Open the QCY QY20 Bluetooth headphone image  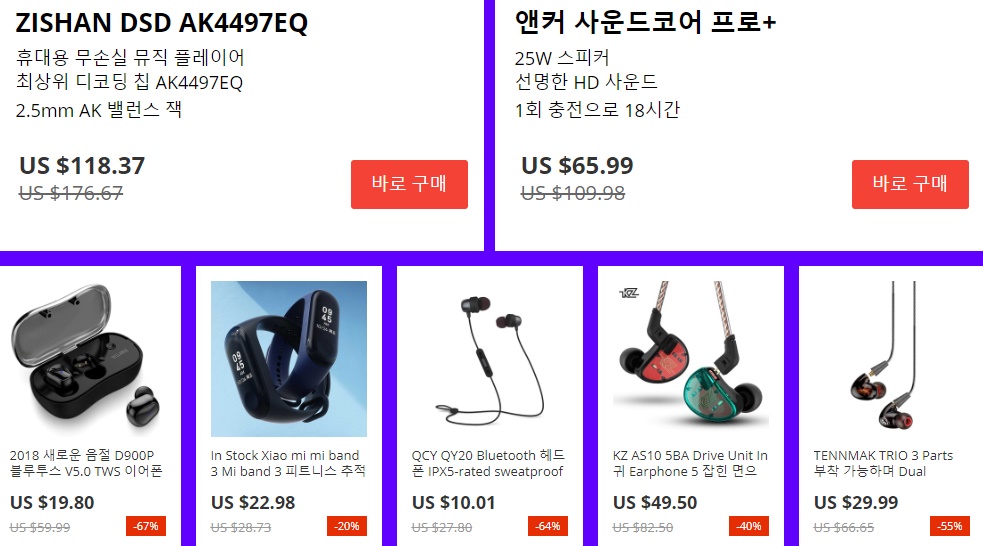[x=490, y=359]
